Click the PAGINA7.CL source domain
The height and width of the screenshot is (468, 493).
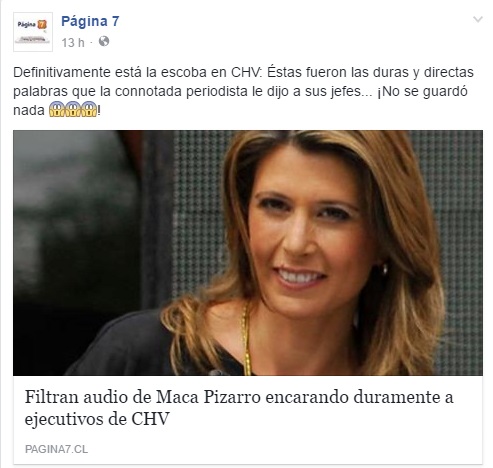point(56,449)
